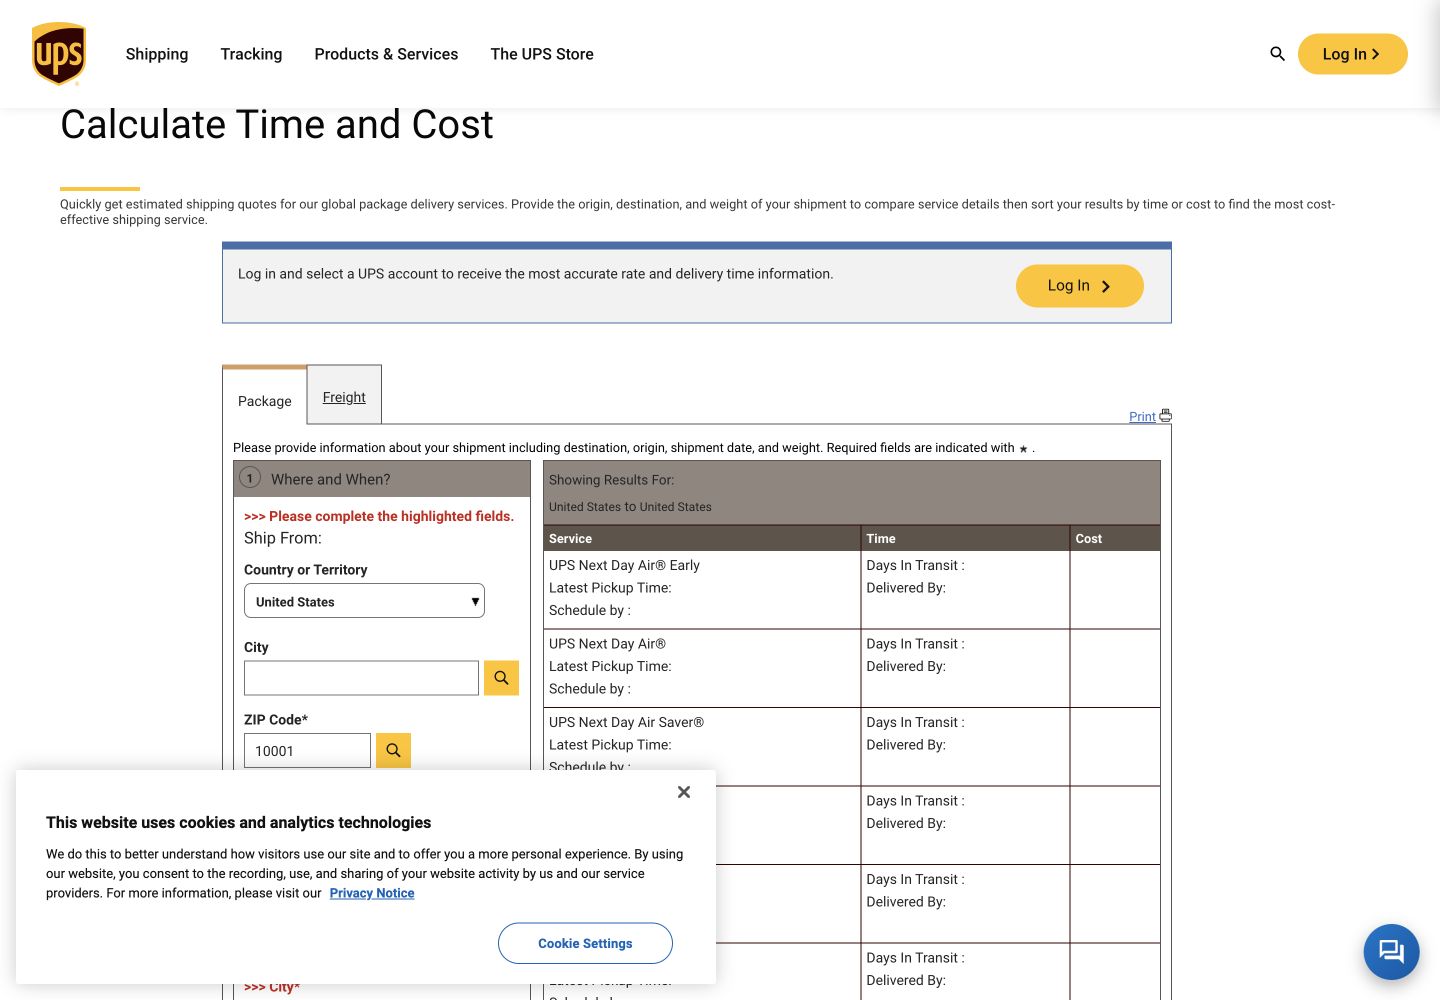
Task: Click 'Please complete the highlighted fields' message
Action: click(379, 516)
